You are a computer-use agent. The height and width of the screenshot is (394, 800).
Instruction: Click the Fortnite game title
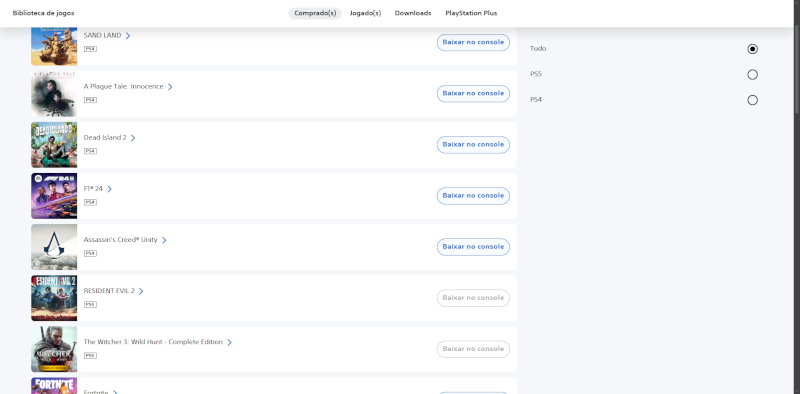(x=96, y=392)
